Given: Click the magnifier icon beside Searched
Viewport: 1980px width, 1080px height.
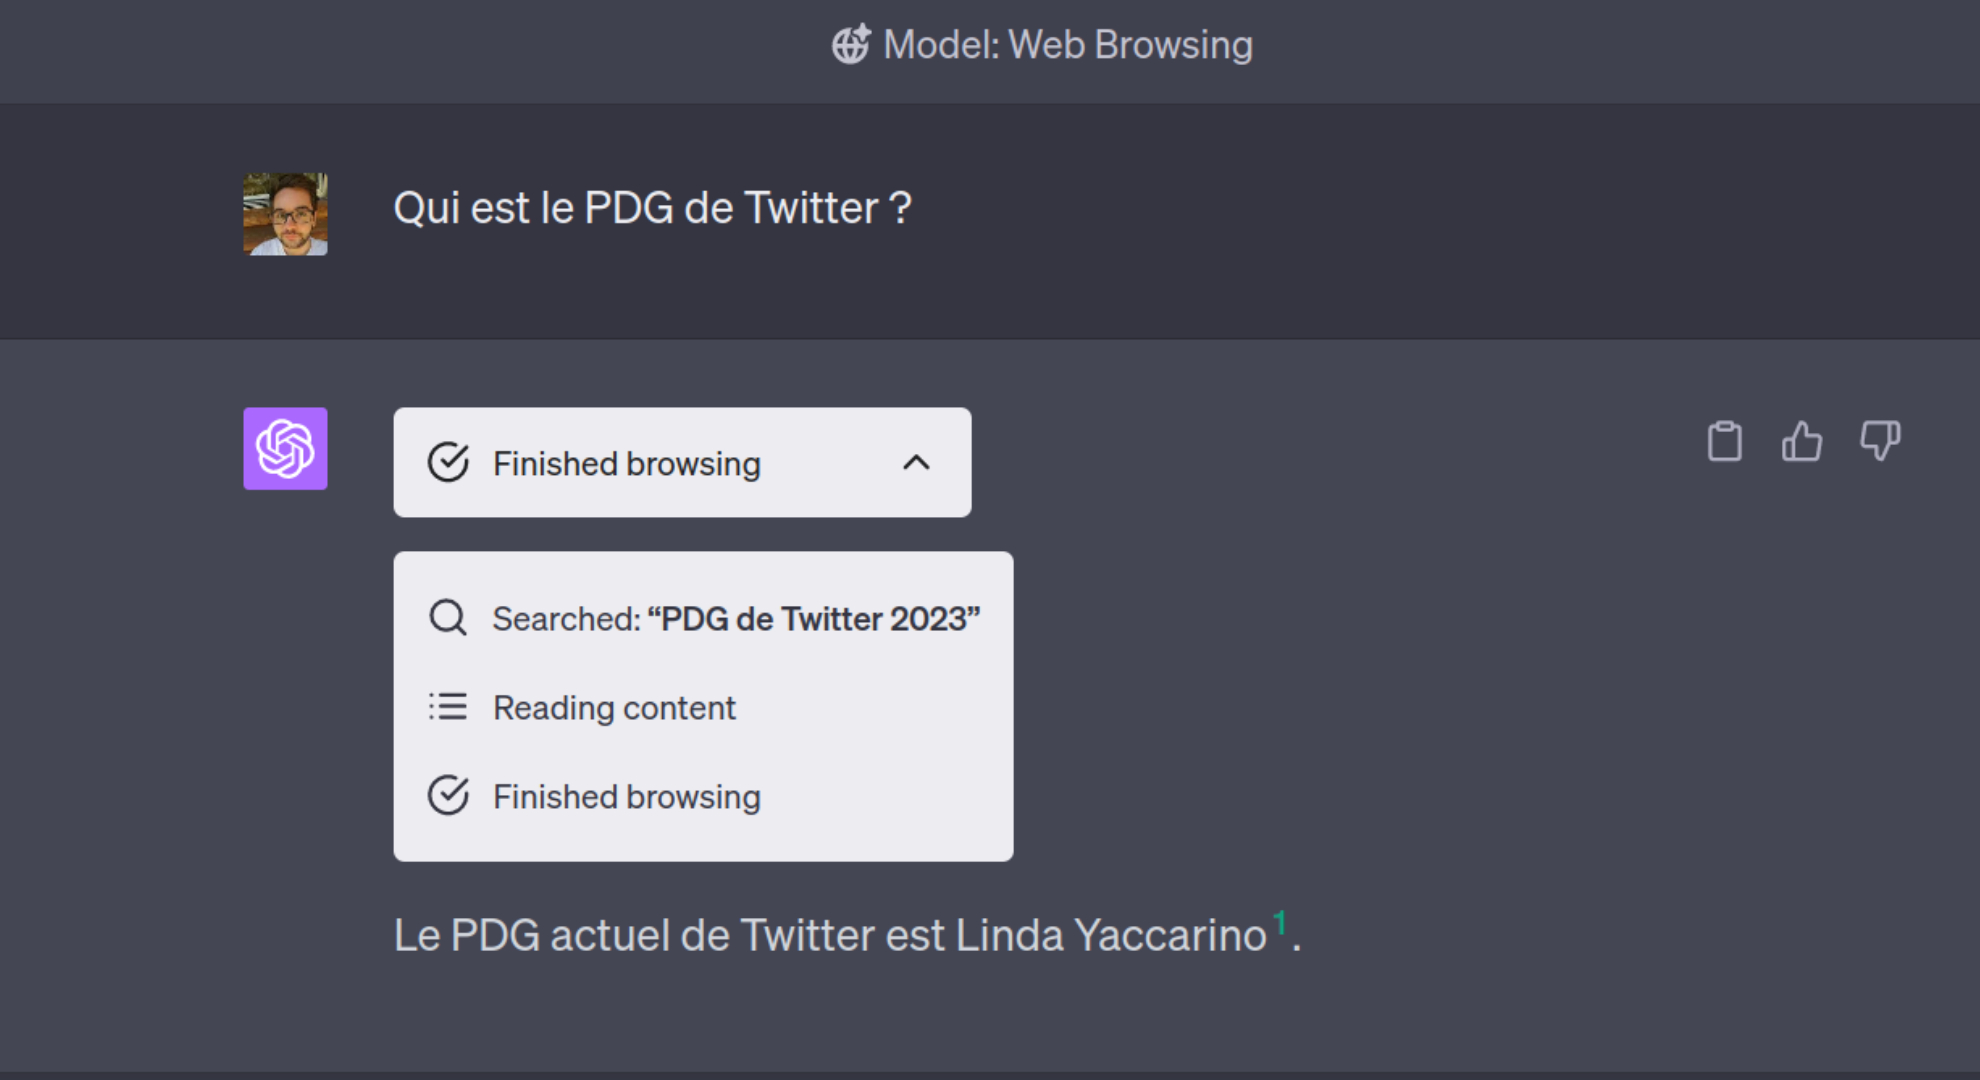Looking at the screenshot, I should 447,618.
